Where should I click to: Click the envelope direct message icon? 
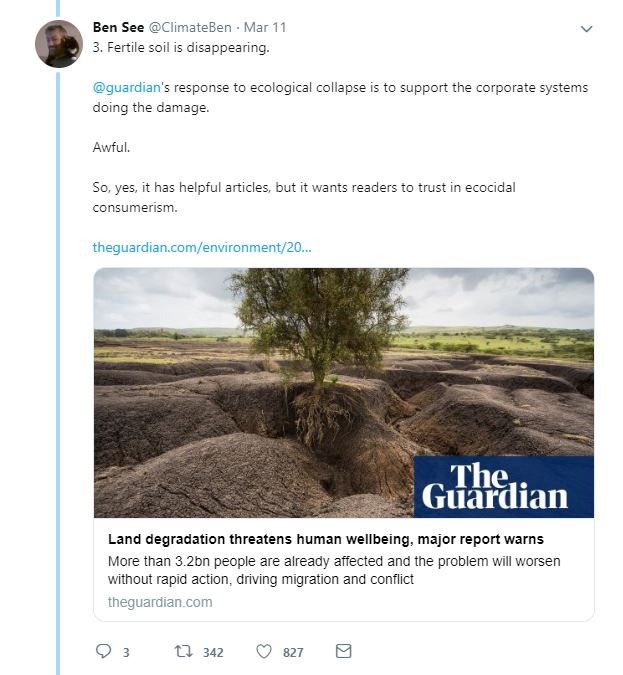(x=343, y=651)
